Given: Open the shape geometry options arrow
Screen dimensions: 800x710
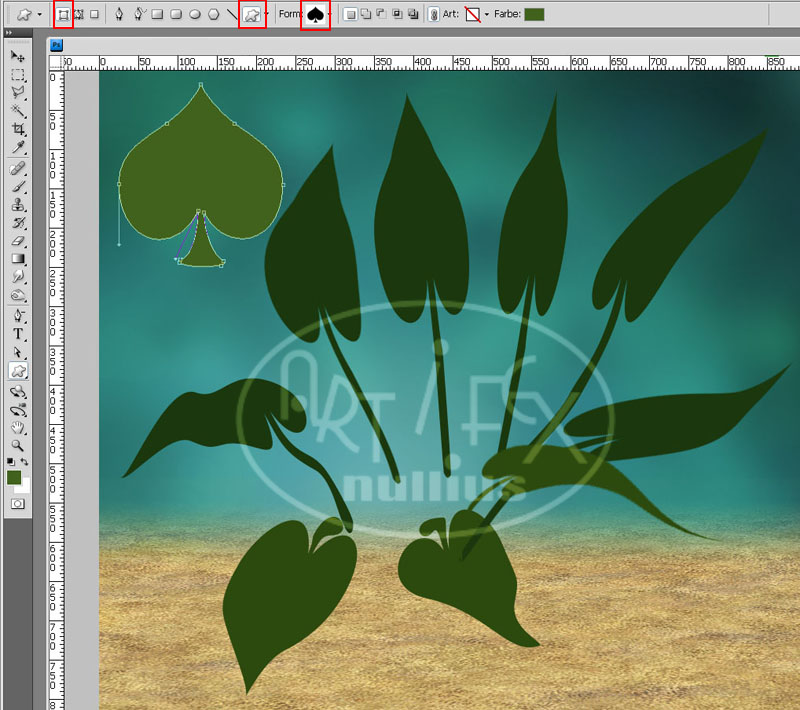Looking at the screenshot, I should 266,14.
